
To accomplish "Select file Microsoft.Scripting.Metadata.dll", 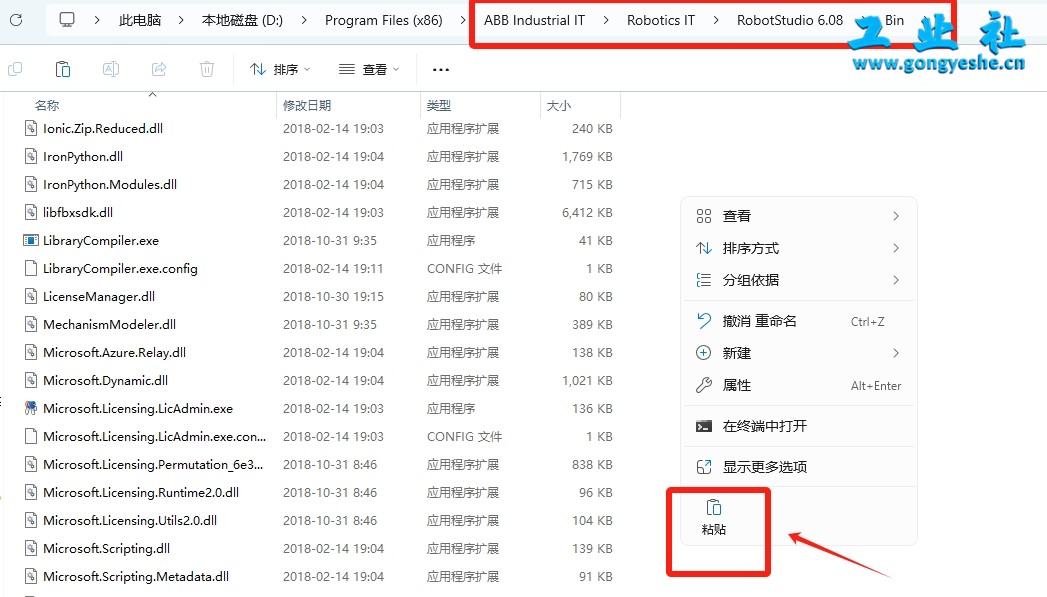I will pyautogui.click(x=136, y=577).
